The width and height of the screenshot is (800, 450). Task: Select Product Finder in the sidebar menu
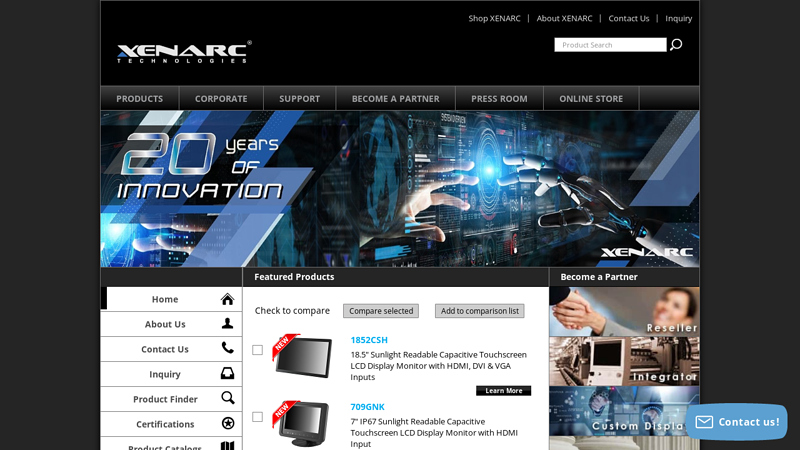[x=171, y=399]
